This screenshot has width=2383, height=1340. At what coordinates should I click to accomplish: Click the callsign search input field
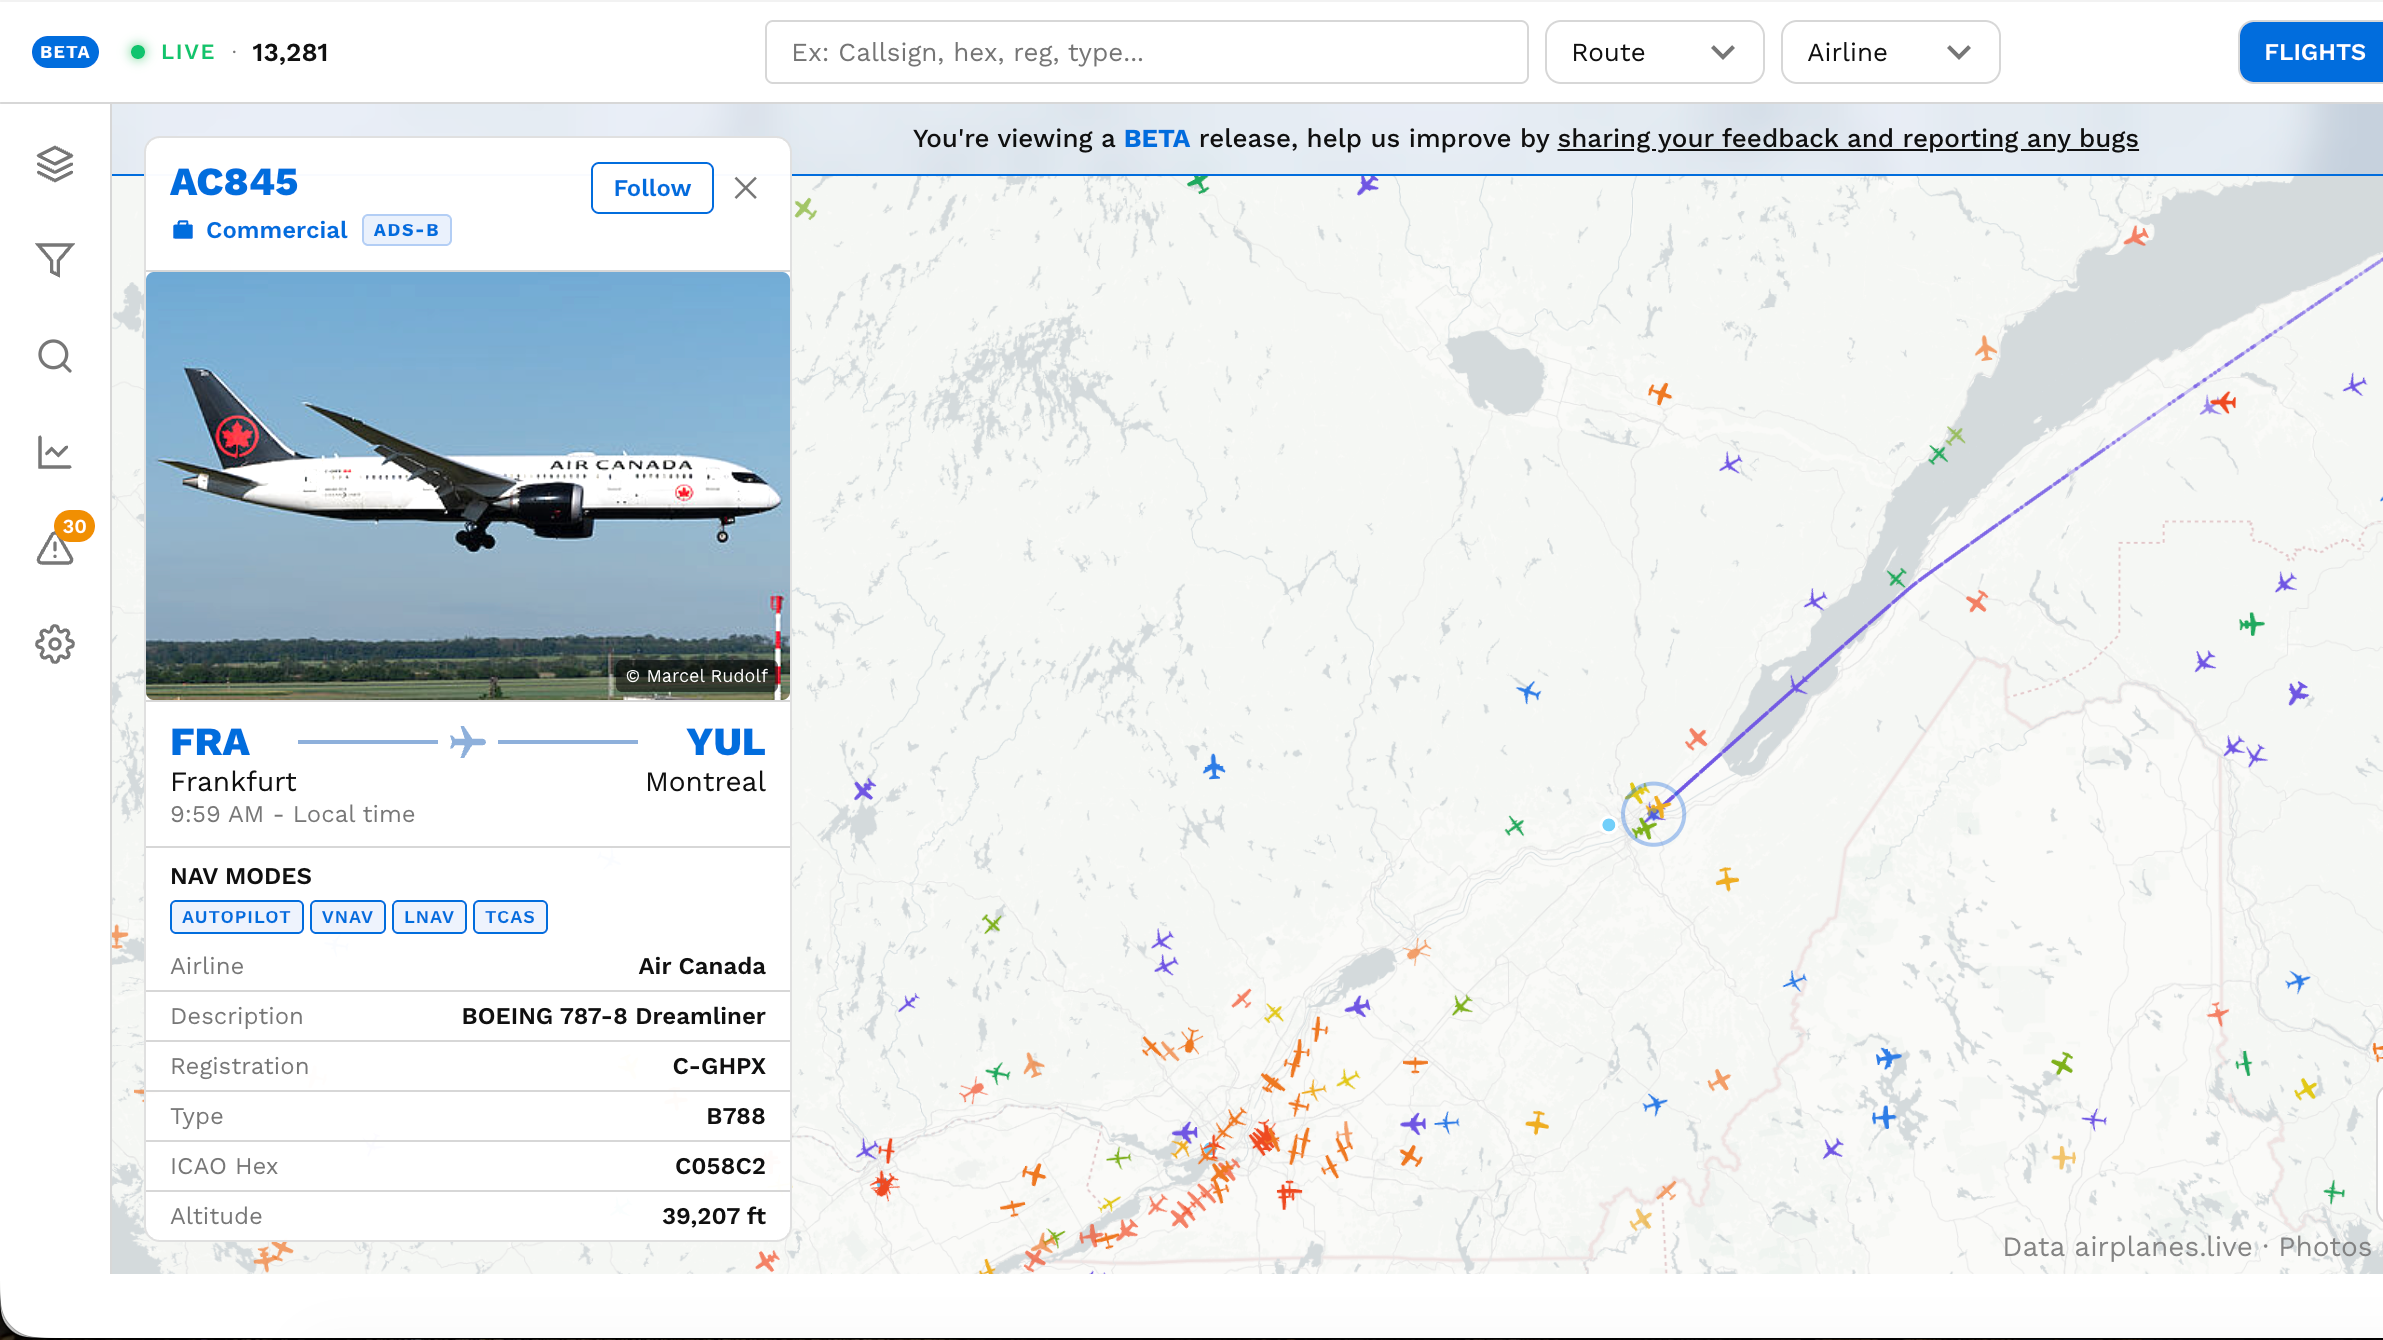(1146, 52)
